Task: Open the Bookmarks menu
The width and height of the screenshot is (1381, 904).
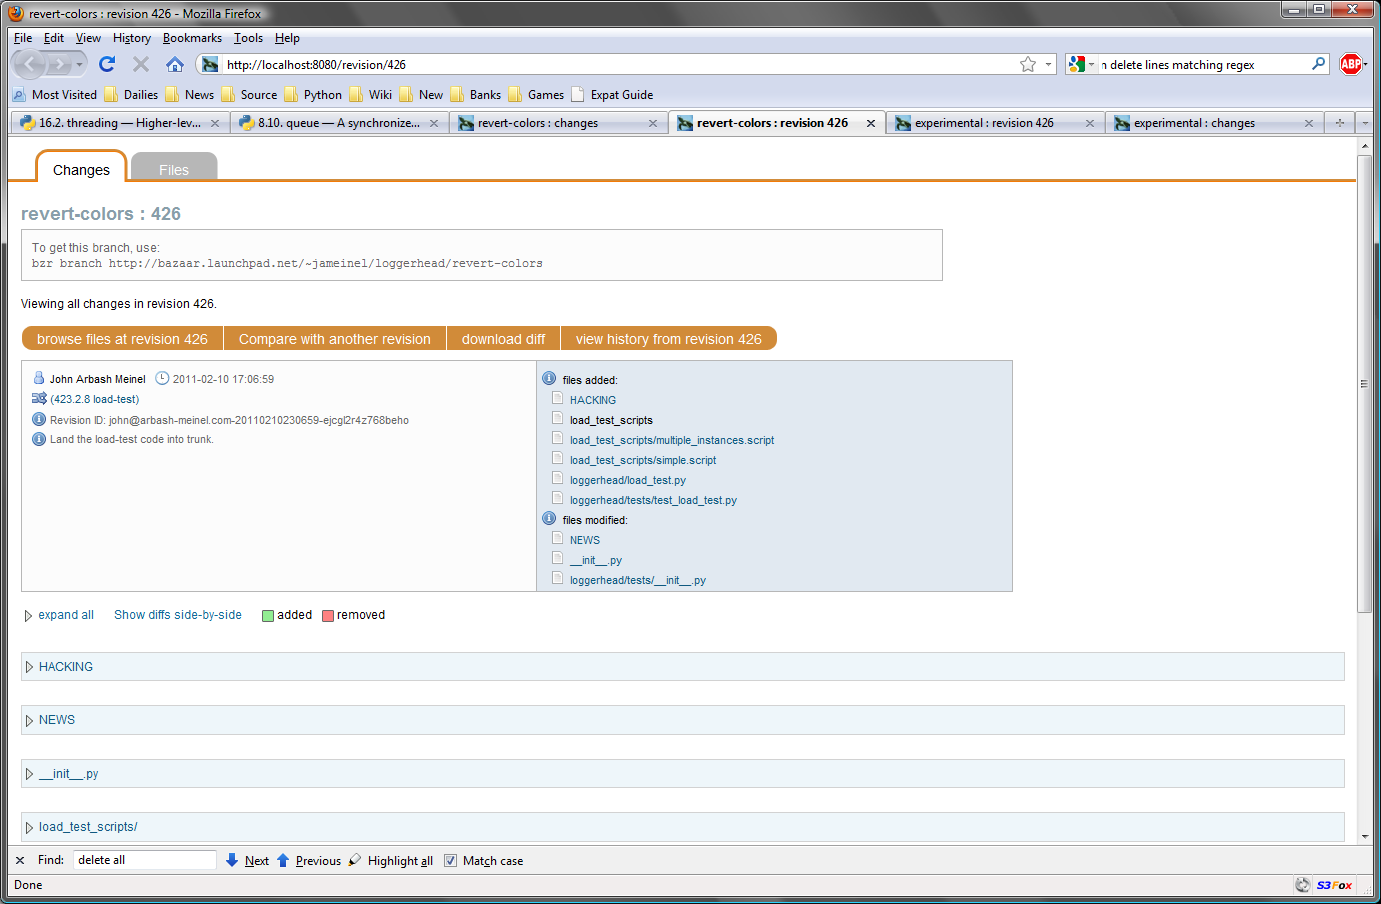Action: coord(192,38)
